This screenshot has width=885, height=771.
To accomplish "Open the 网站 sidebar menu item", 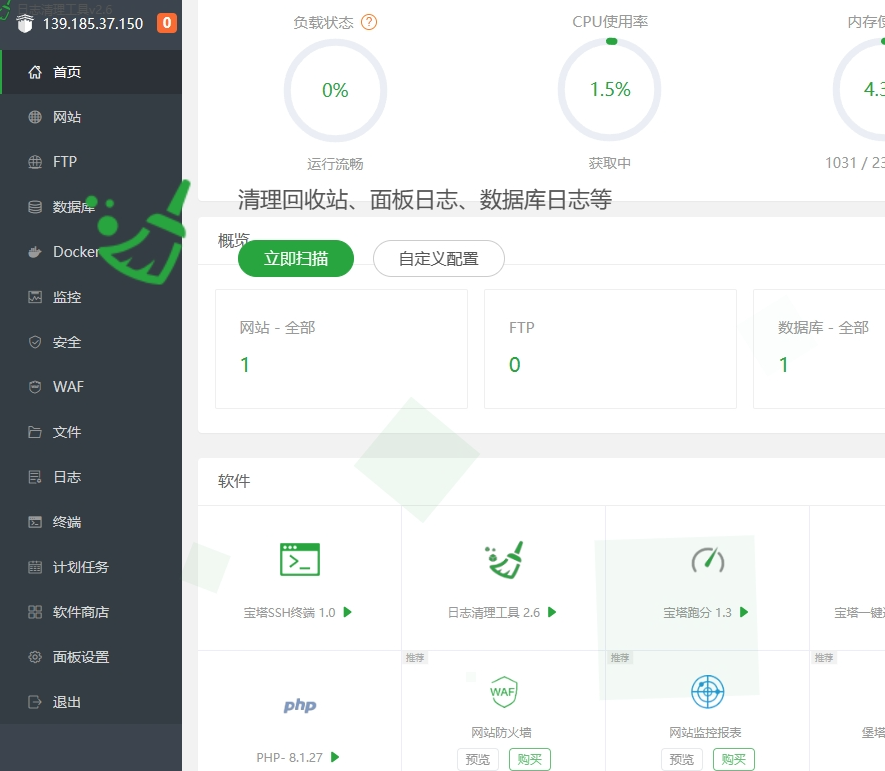I will (91, 117).
